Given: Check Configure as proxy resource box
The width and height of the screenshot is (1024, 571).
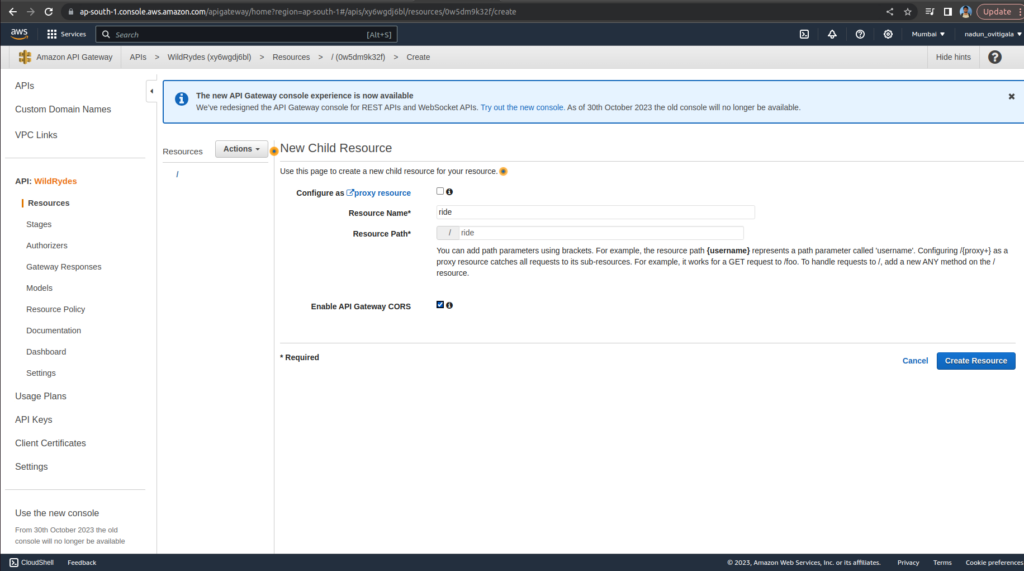Looking at the screenshot, I should click(x=440, y=191).
